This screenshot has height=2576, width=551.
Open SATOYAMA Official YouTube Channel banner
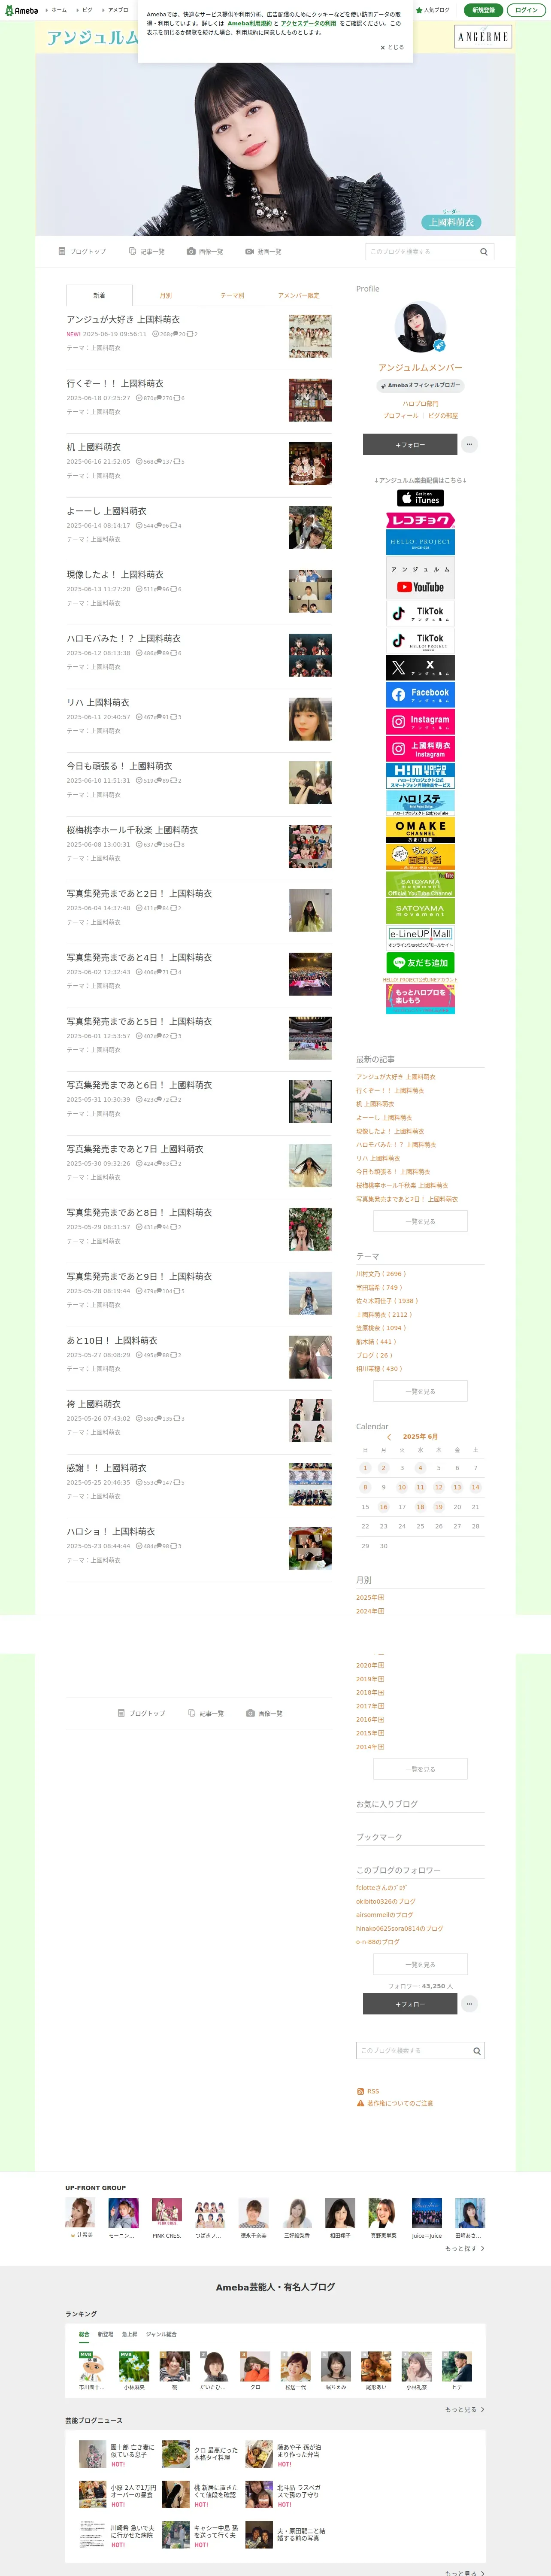click(420, 884)
